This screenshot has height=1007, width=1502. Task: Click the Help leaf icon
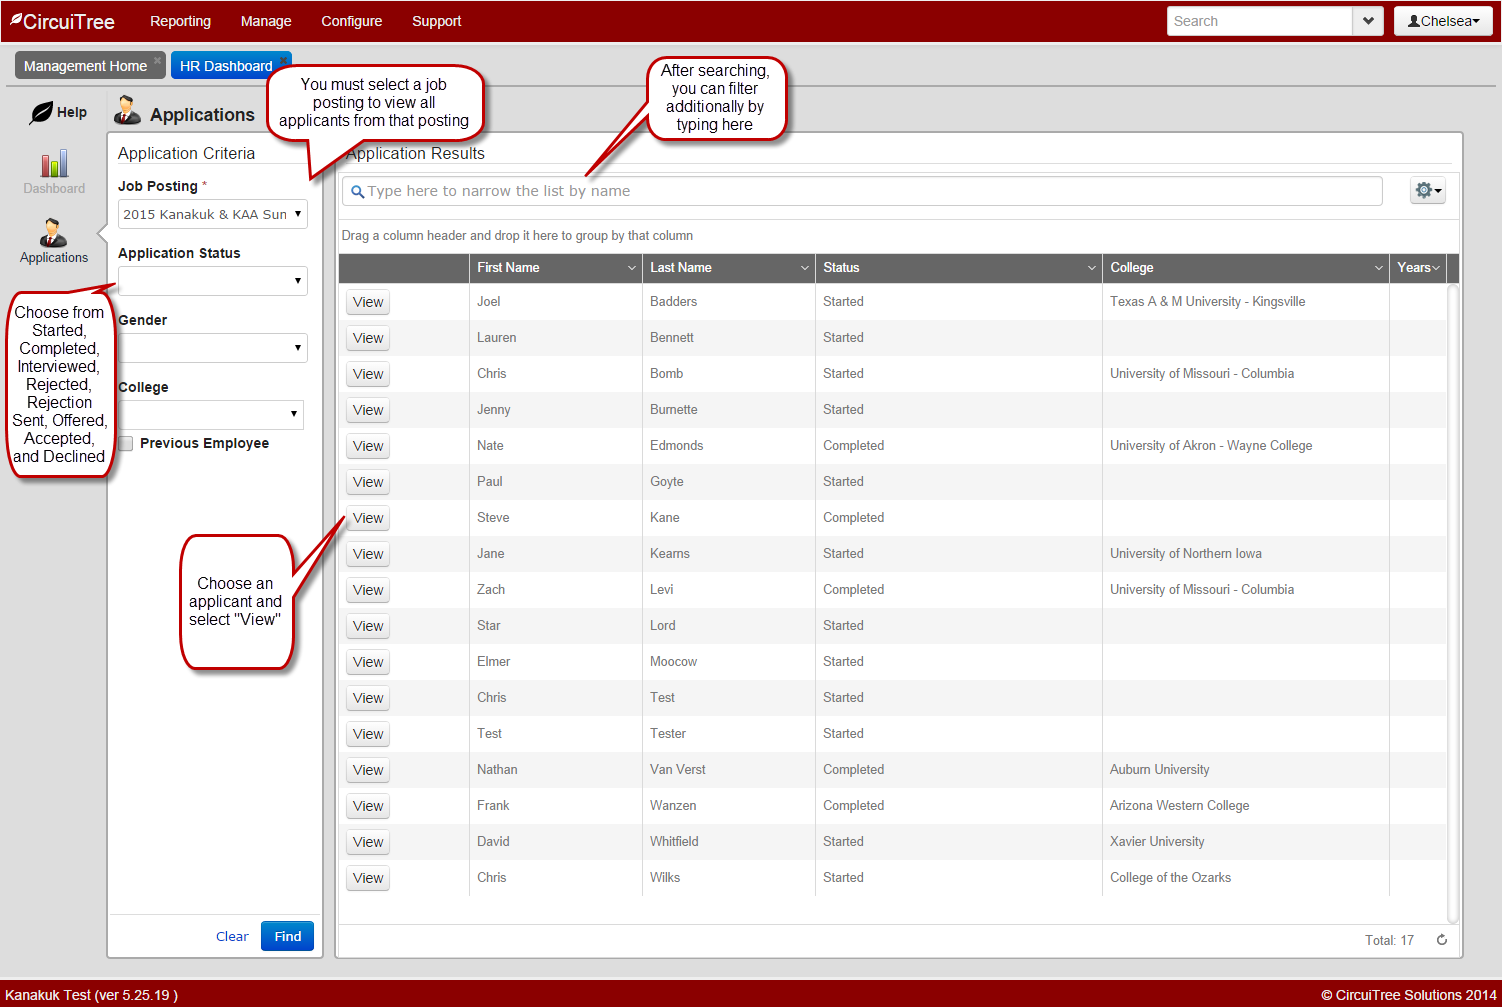click(41, 113)
